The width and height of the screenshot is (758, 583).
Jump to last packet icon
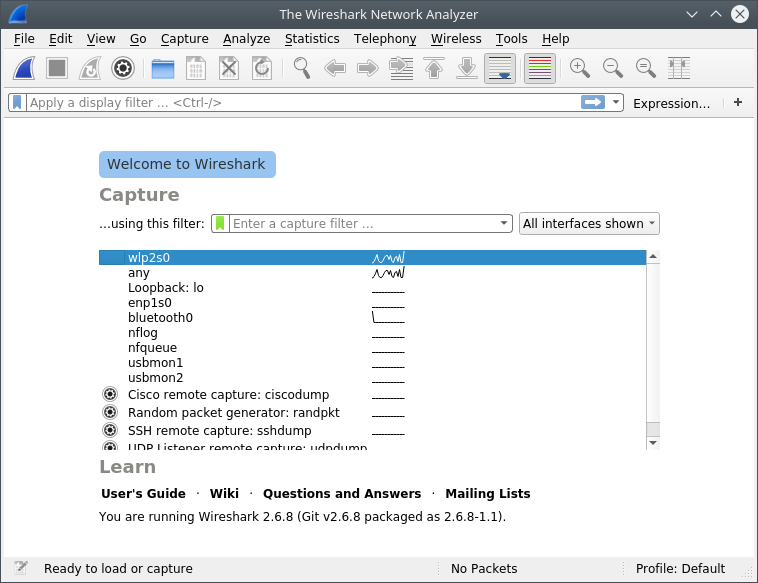(x=467, y=68)
